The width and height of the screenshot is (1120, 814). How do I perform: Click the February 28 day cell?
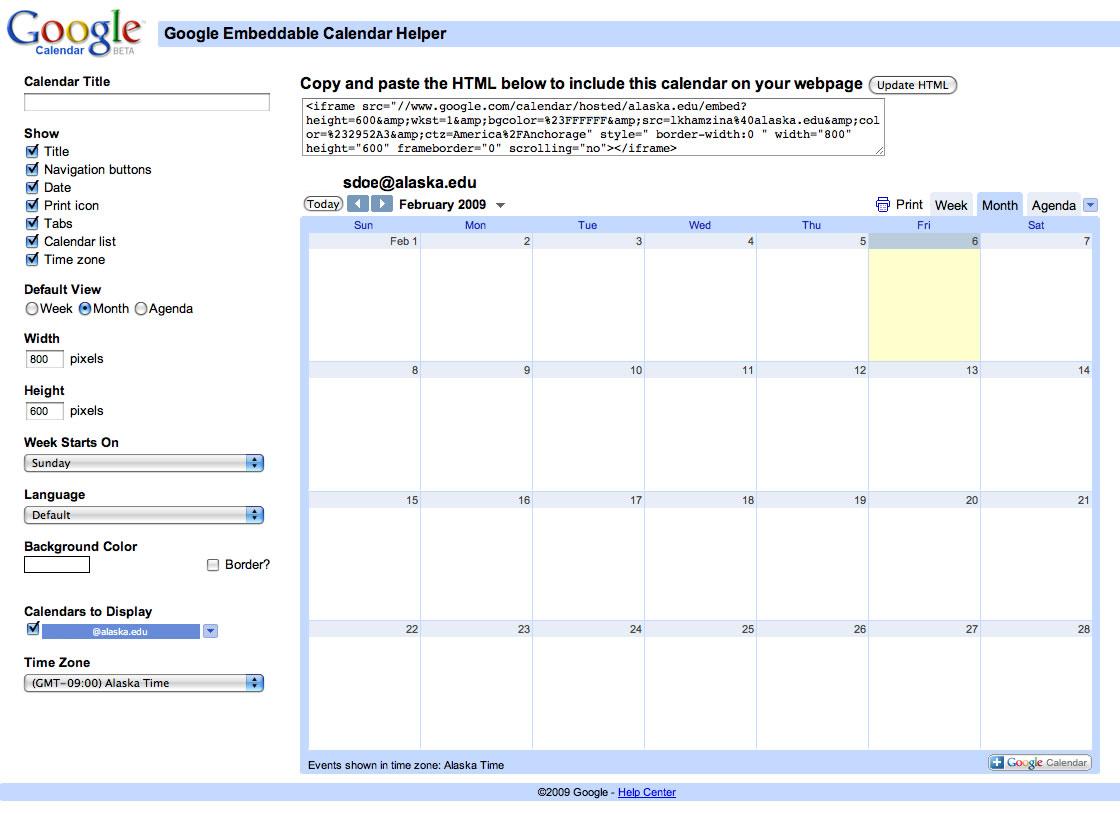(x=1036, y=685)
